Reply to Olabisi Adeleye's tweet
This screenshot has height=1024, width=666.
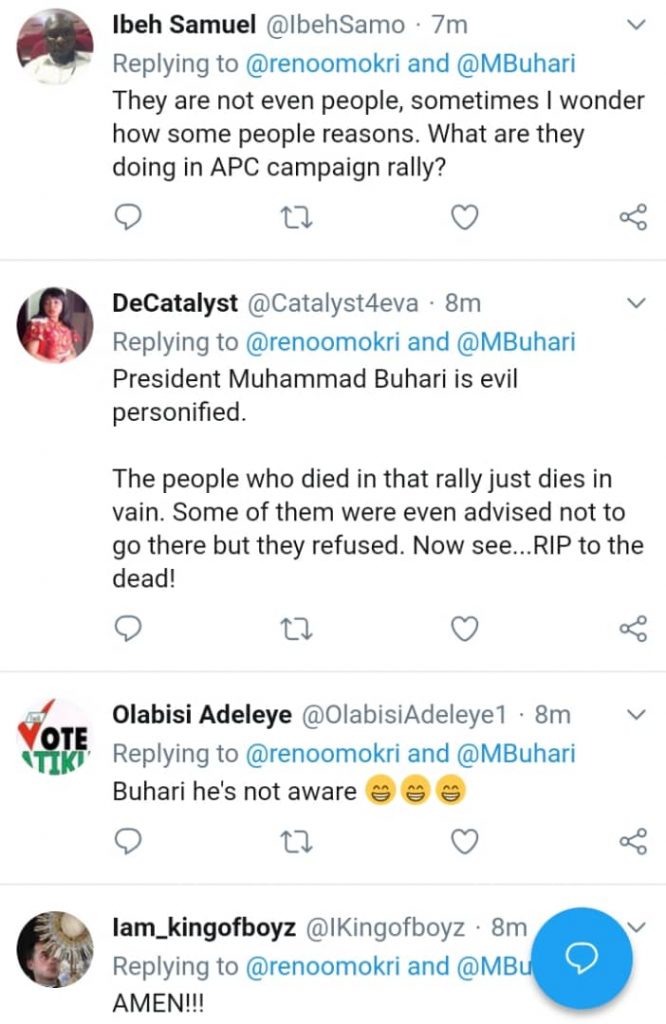pos(128,842)
